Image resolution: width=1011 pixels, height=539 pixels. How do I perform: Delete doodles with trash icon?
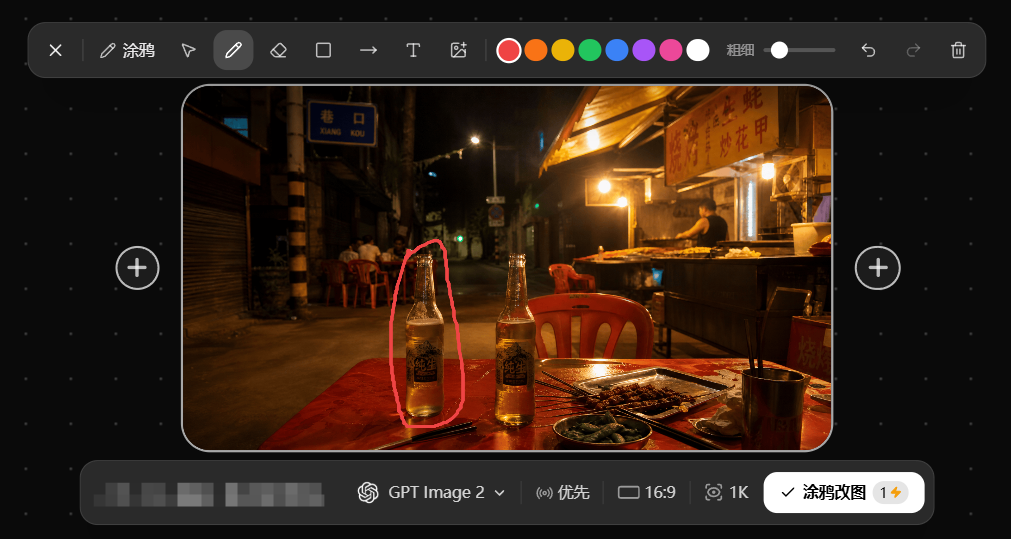(959, 50)
